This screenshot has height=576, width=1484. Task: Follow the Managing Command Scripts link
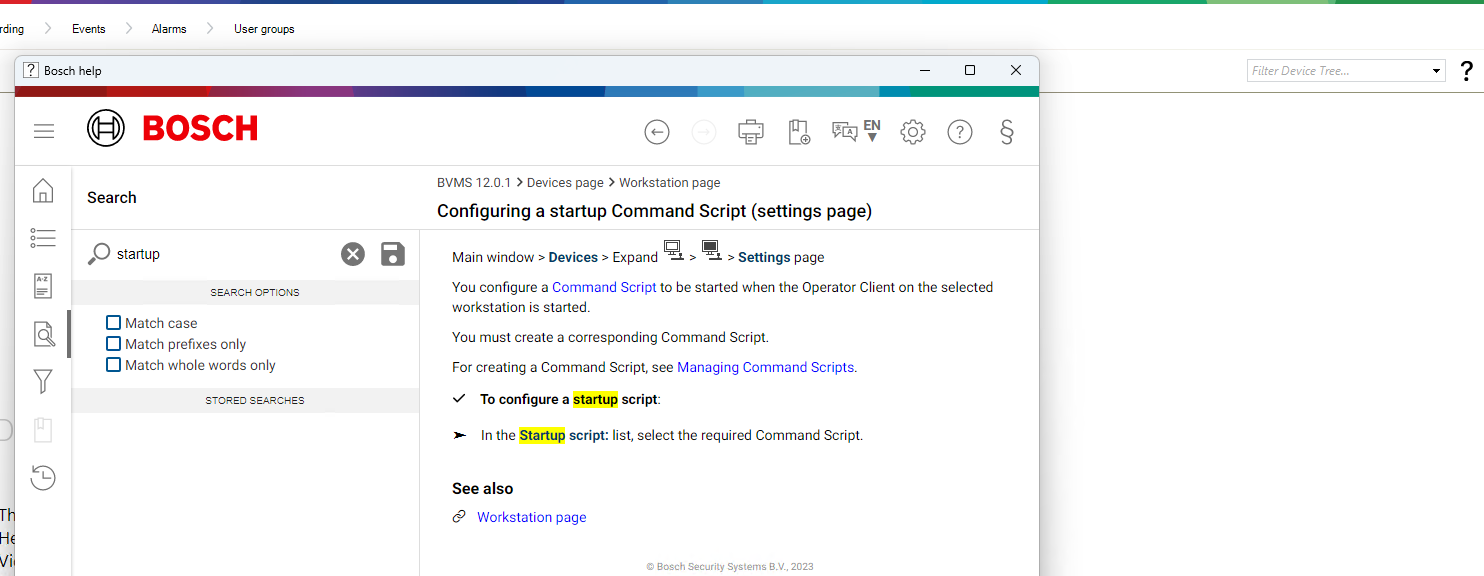(x=765, y=367)
